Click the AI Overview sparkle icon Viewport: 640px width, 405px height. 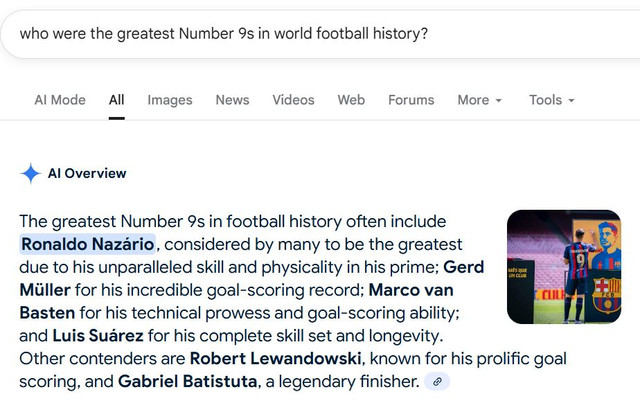[30, 173]
